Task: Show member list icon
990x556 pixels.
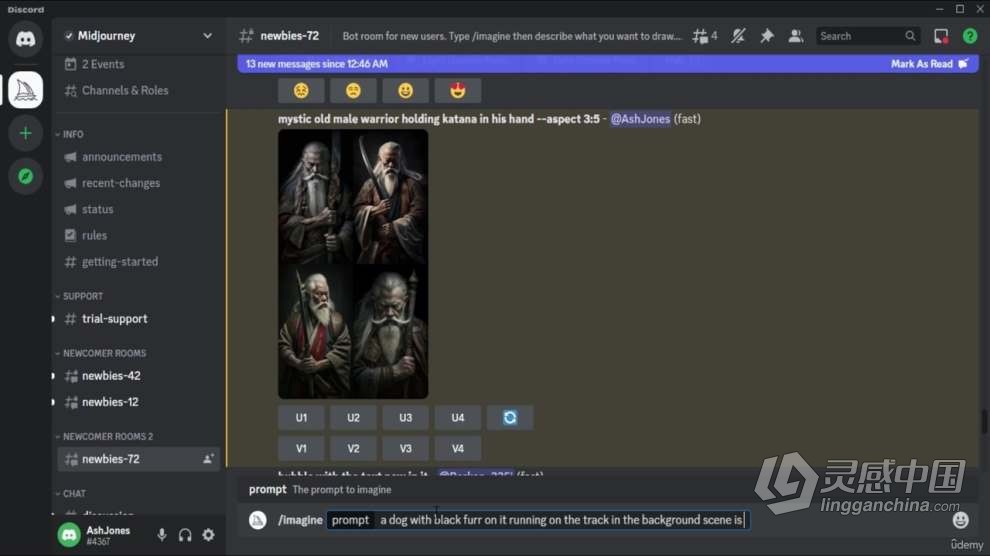Action: [796, 36]
